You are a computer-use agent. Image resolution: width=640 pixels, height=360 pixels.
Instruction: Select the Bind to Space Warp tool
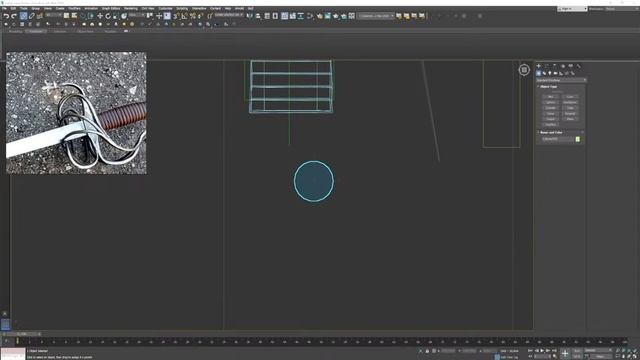point(40,16)
